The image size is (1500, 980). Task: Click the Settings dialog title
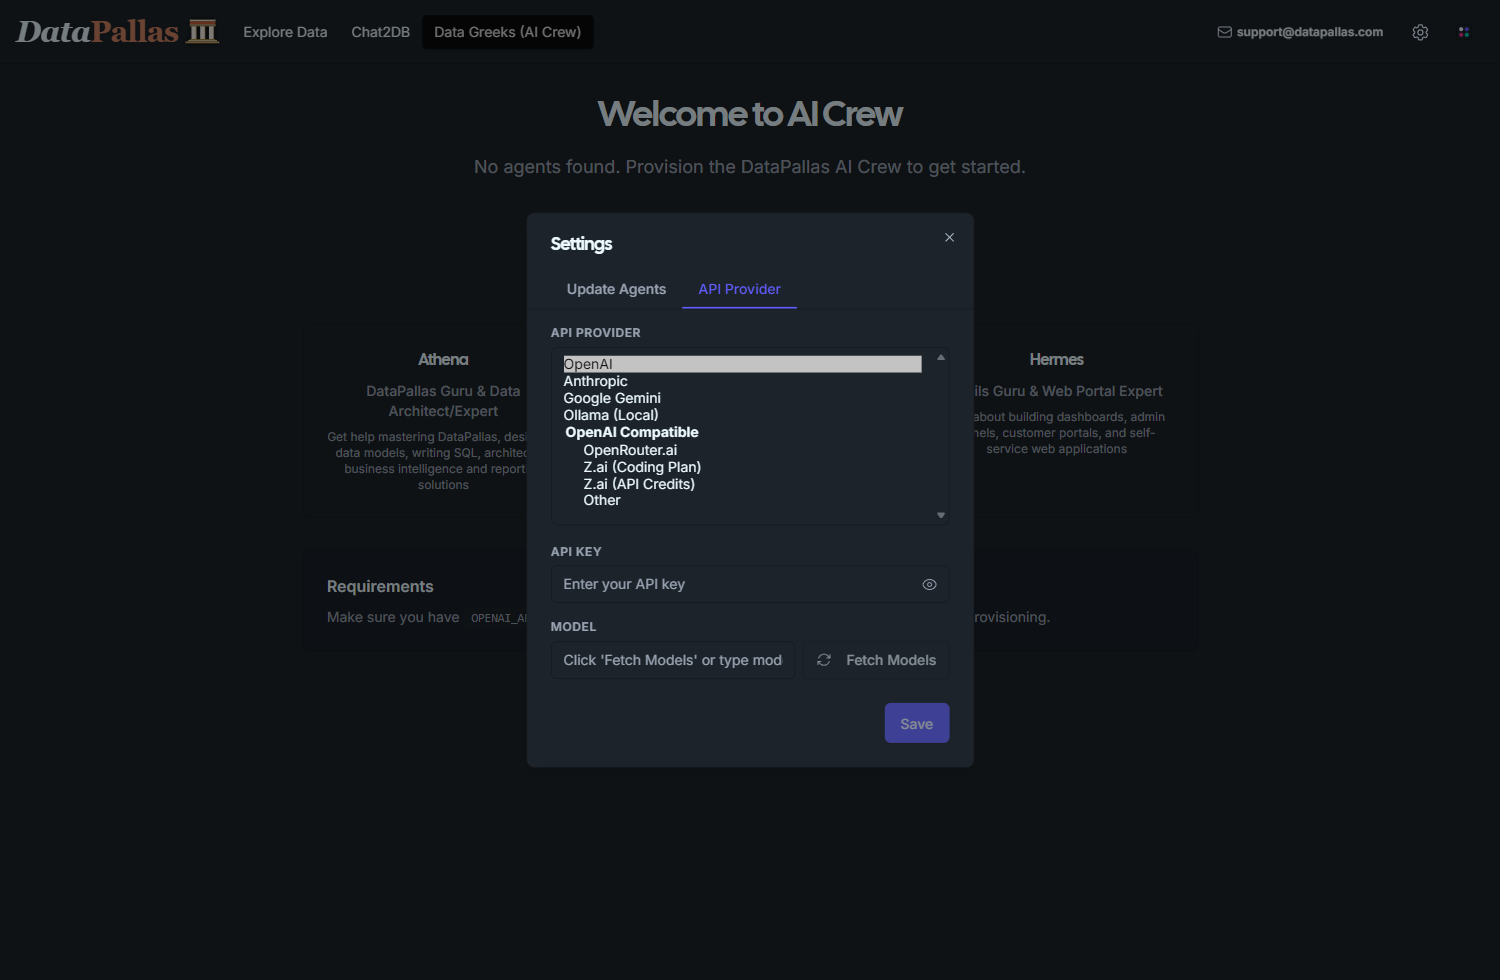[581, 244]
